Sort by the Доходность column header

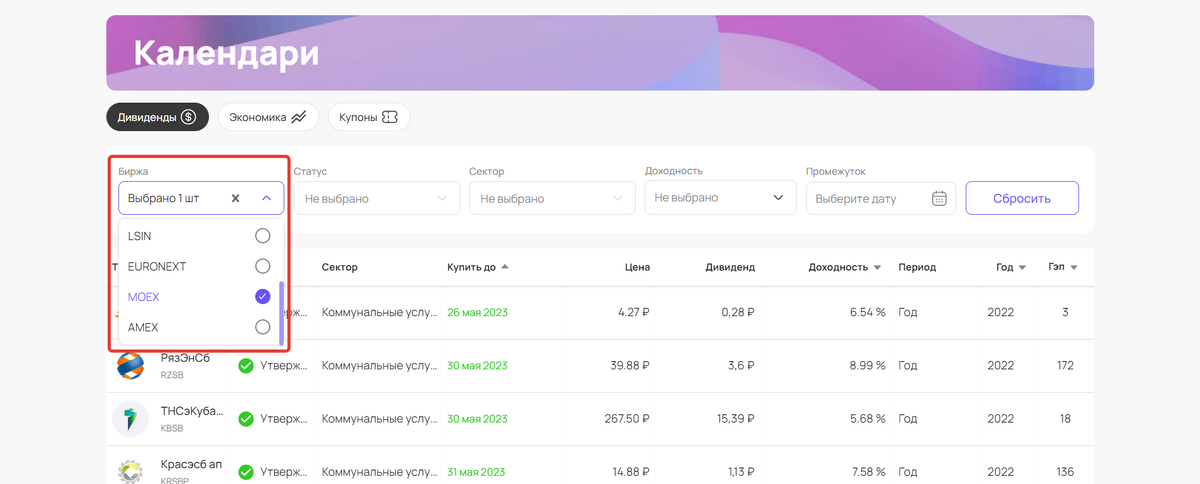845,267
